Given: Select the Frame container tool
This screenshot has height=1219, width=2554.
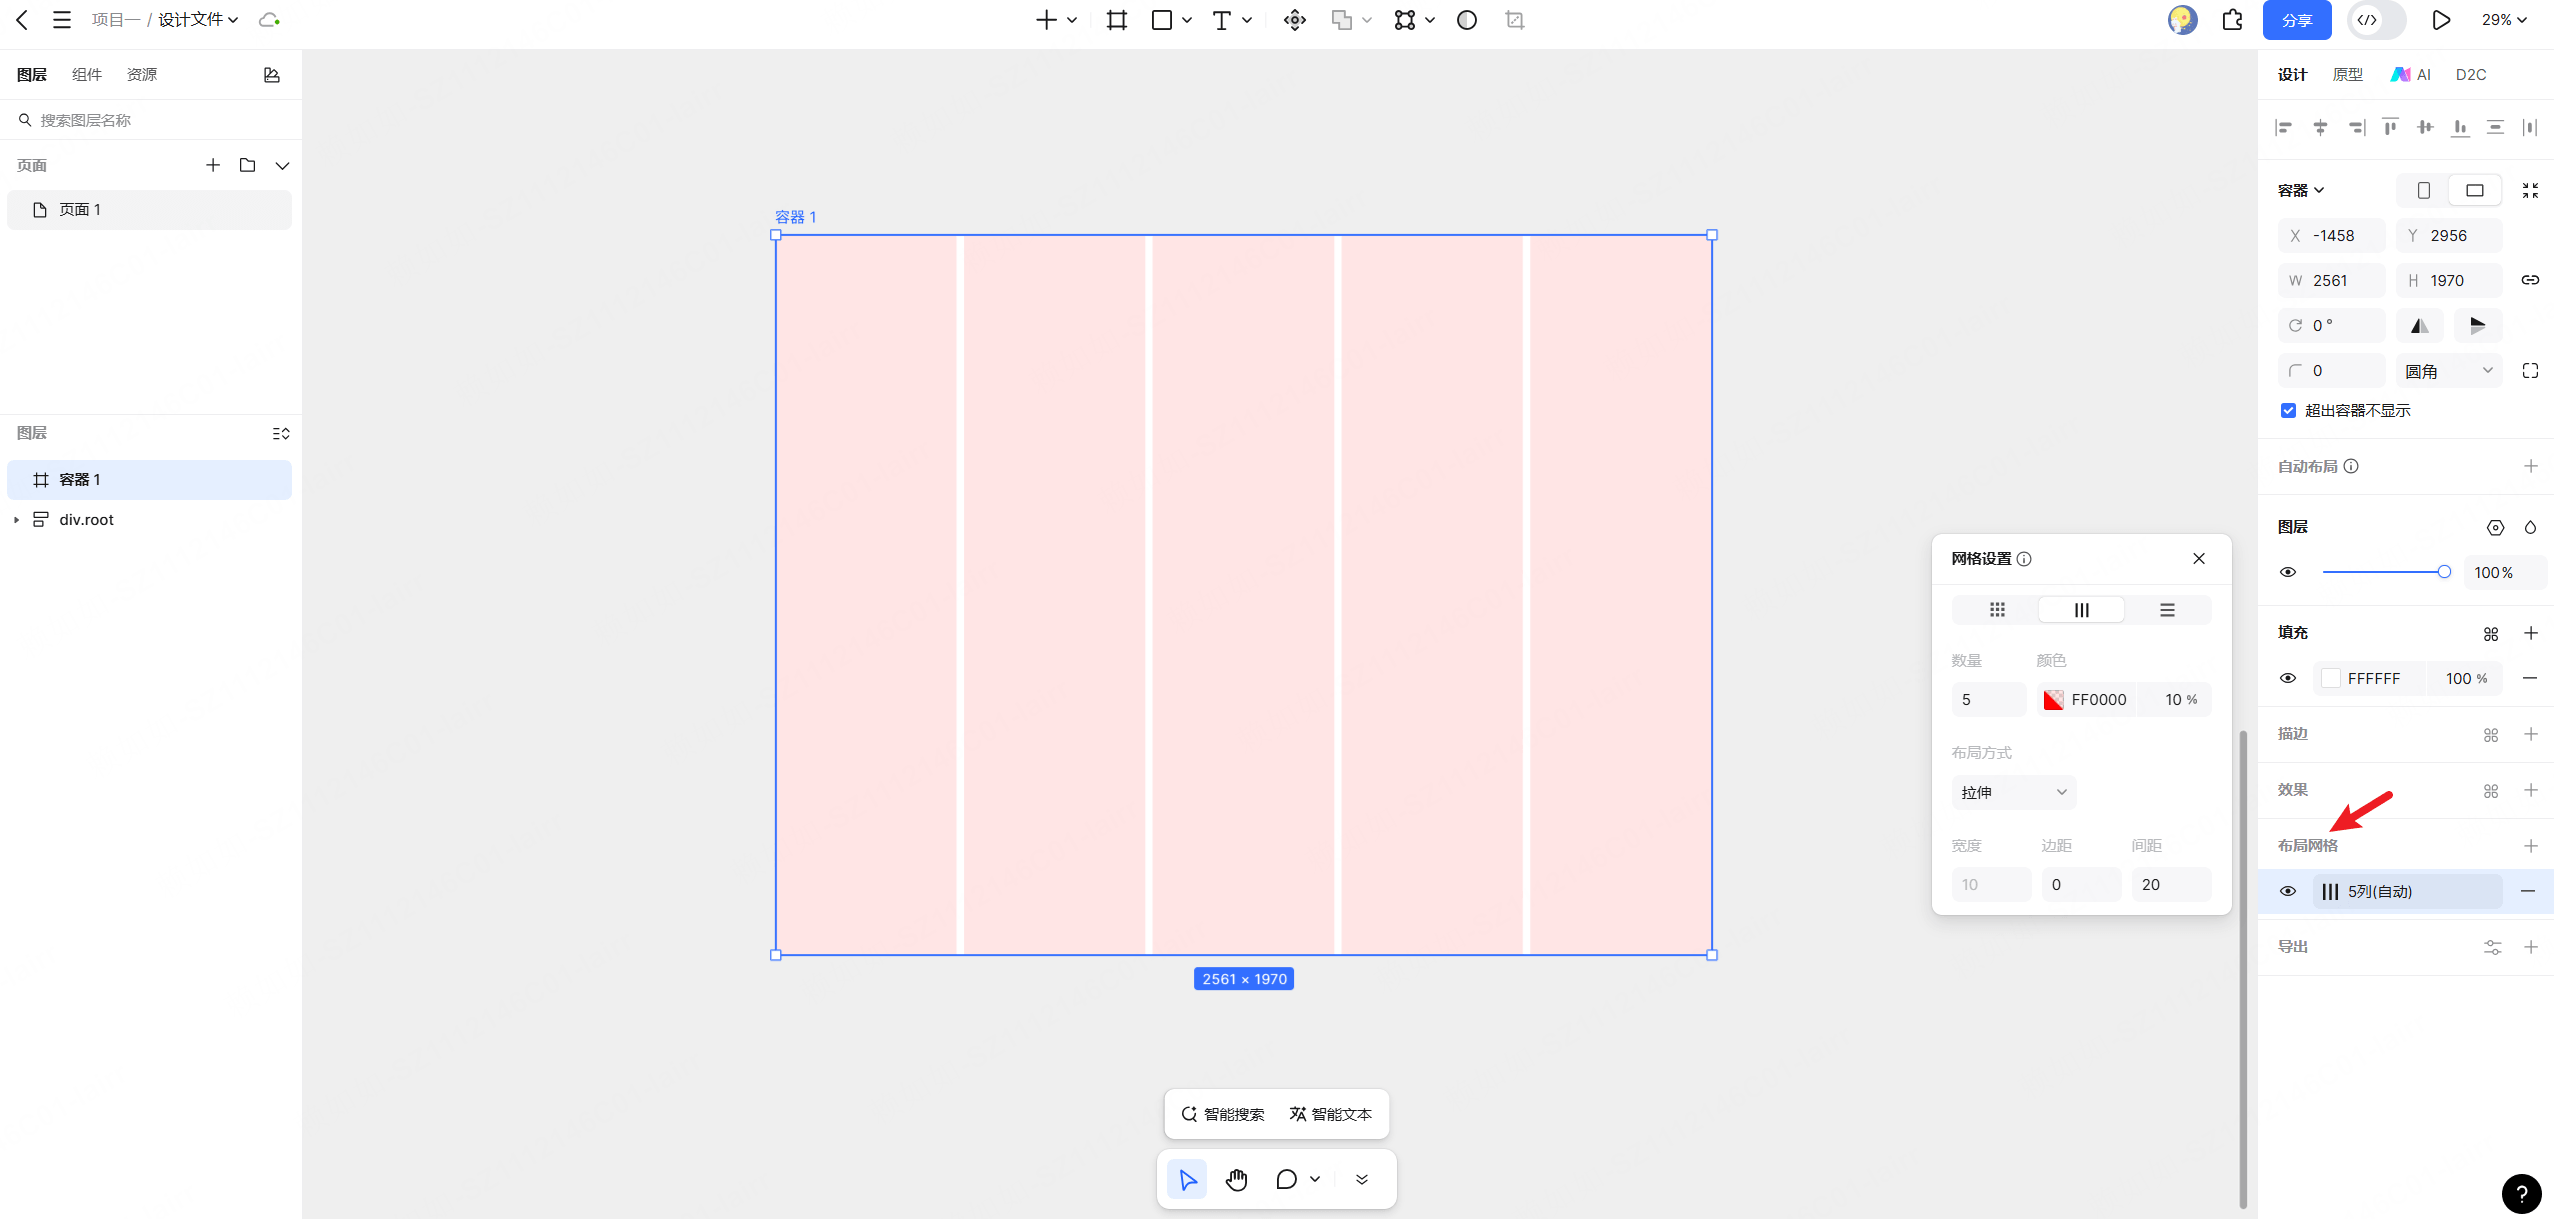Looking at the screenshot, I should tap(1116, 20).
